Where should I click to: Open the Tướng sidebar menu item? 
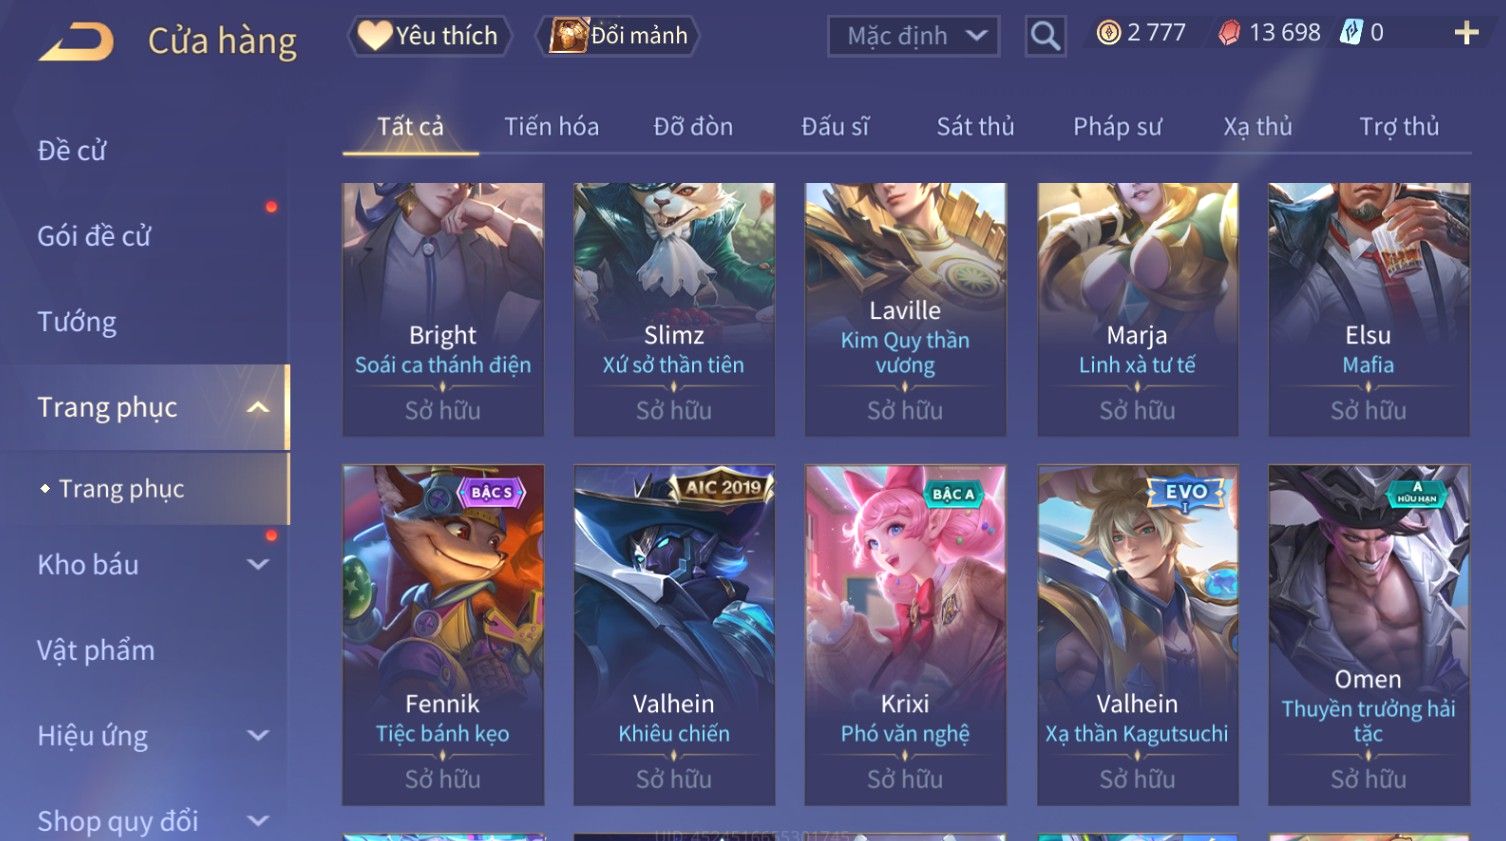point(77,322)
